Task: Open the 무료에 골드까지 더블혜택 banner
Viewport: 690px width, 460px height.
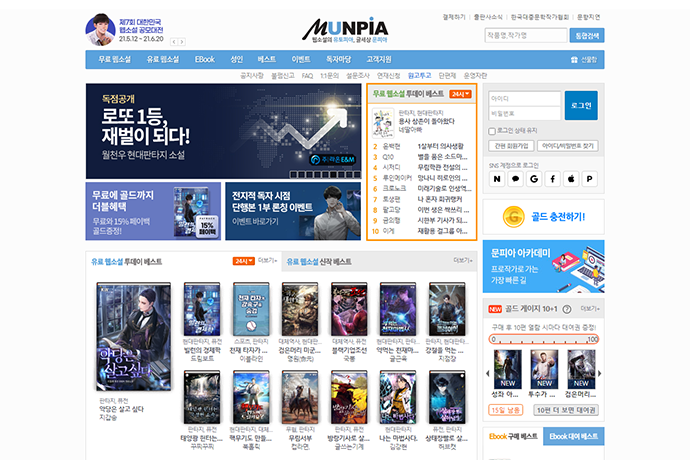Action: coord(153,211)
